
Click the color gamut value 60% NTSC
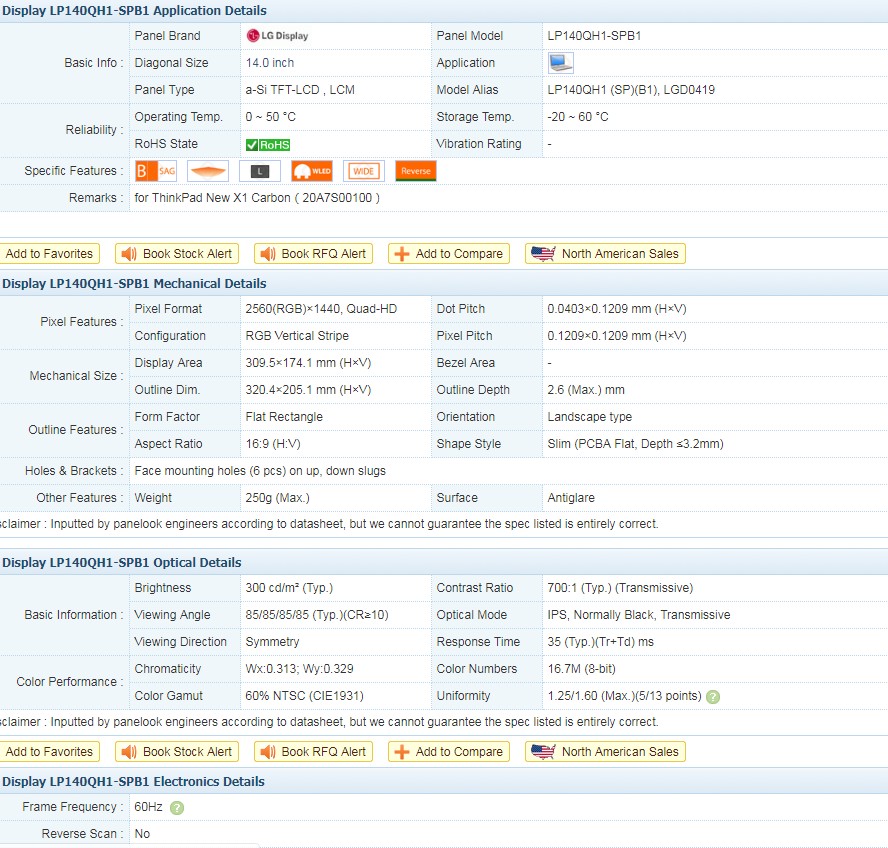click(x=304, y=696)
